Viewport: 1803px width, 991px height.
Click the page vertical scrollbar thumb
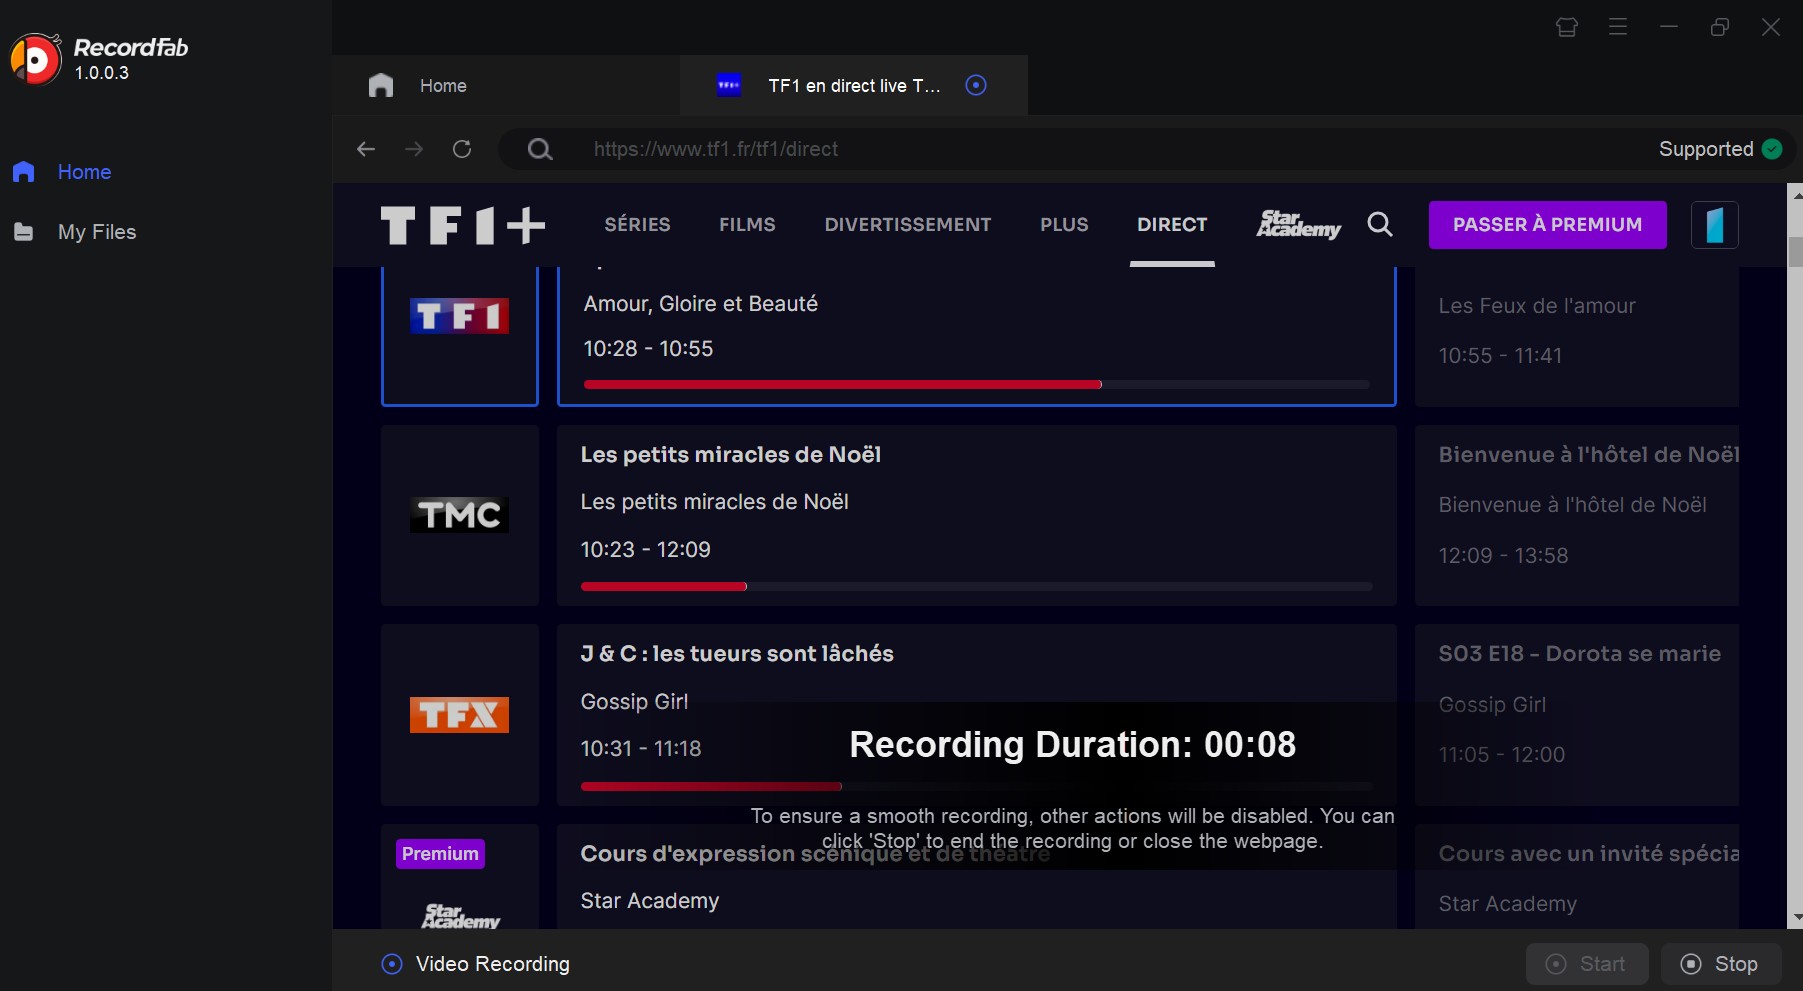coord(1795,252)
